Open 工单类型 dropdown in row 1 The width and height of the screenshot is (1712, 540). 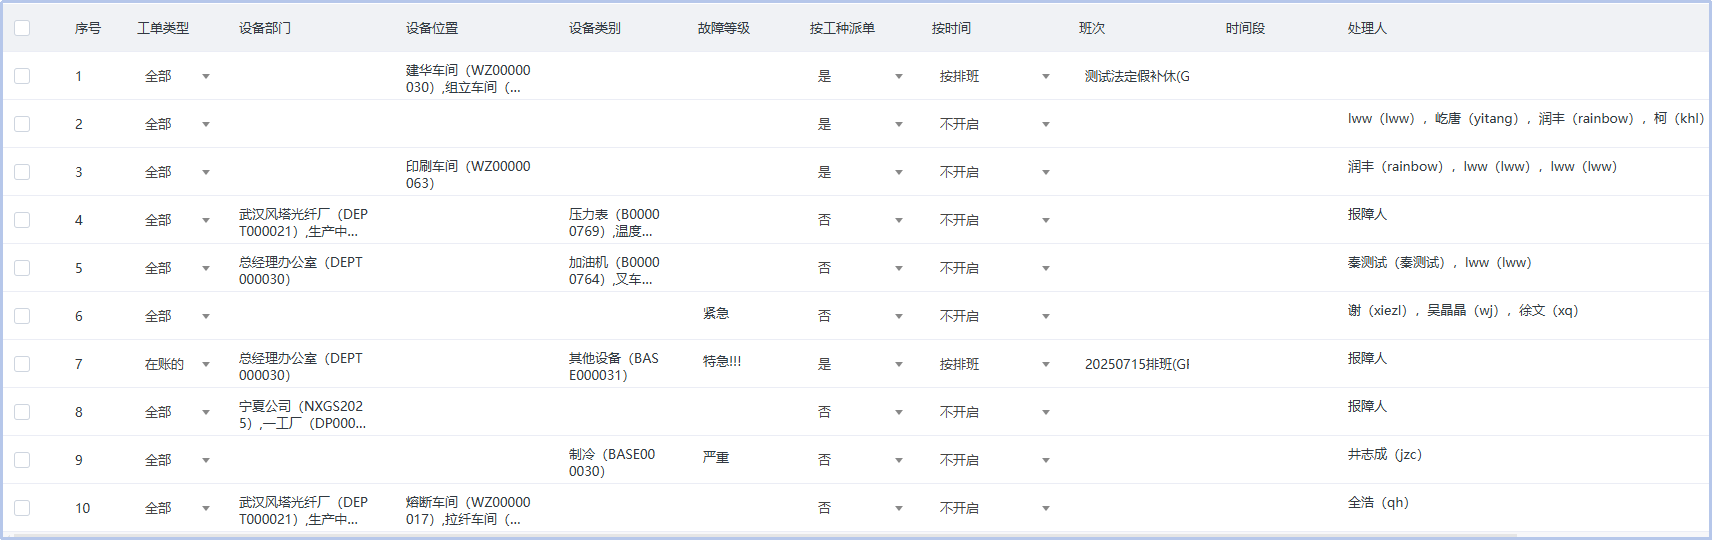point(177,76)
